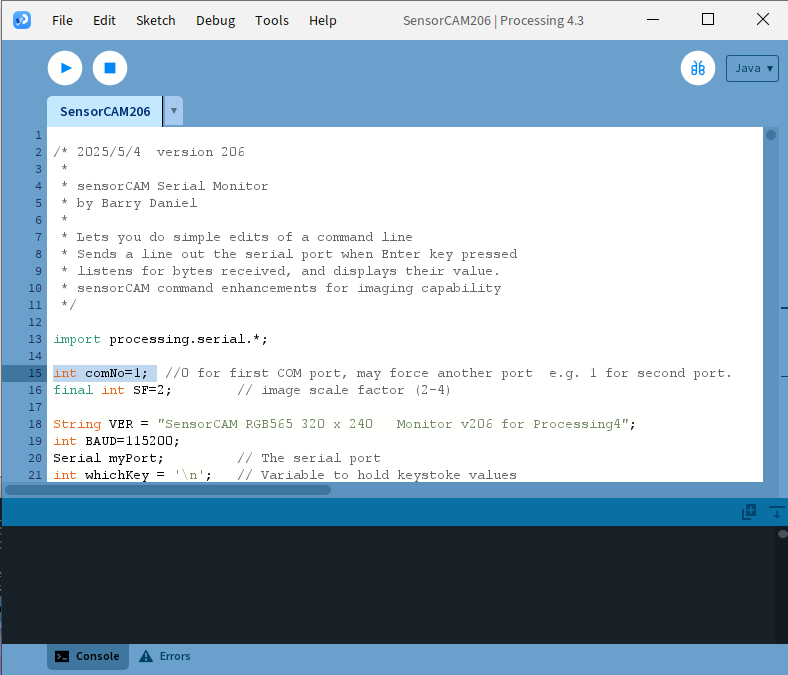Open the Tools menu
Screen dimensions: 788x675
tap(271, 20)
